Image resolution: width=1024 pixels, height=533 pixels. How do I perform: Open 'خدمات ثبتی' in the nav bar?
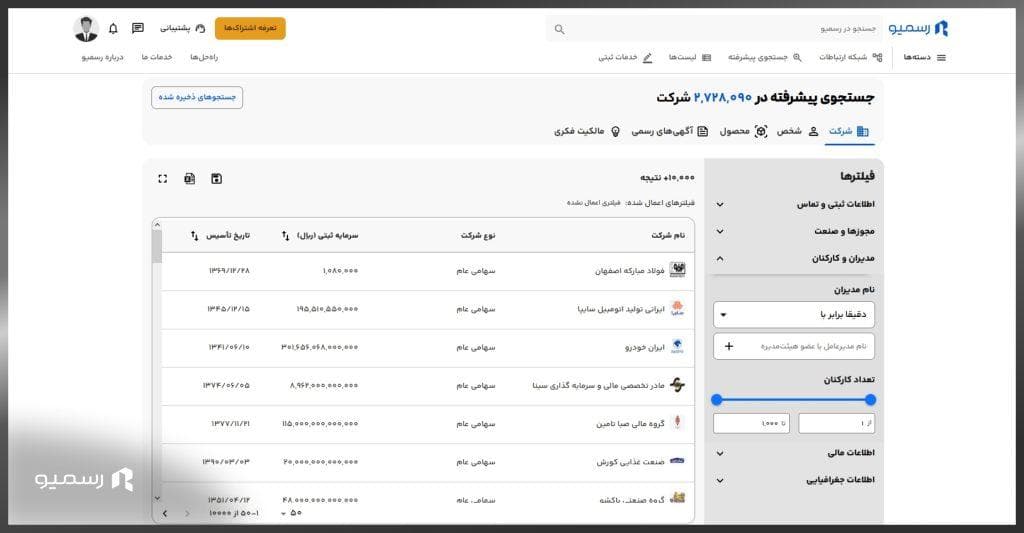coord(625,57)
